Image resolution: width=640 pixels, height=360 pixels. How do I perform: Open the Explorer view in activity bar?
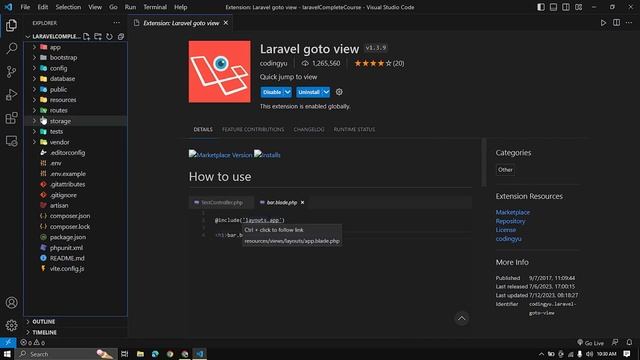tap(11, 25)
